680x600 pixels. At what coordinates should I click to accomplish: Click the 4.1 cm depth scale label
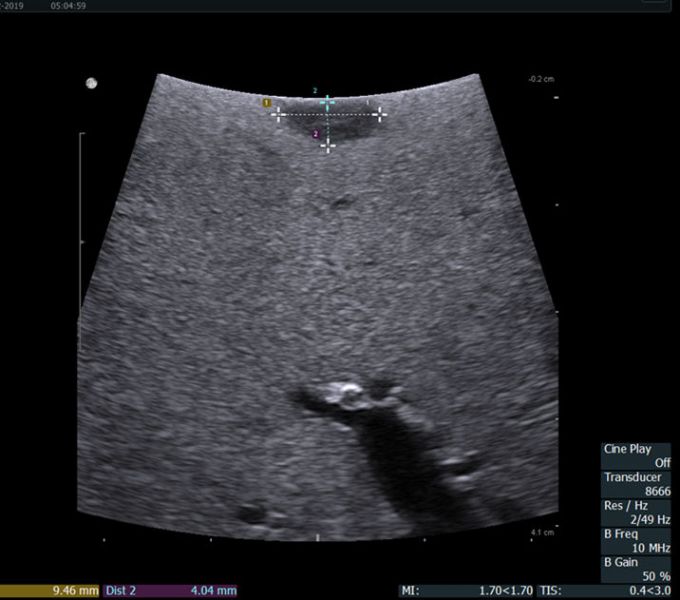pos(541,533)
